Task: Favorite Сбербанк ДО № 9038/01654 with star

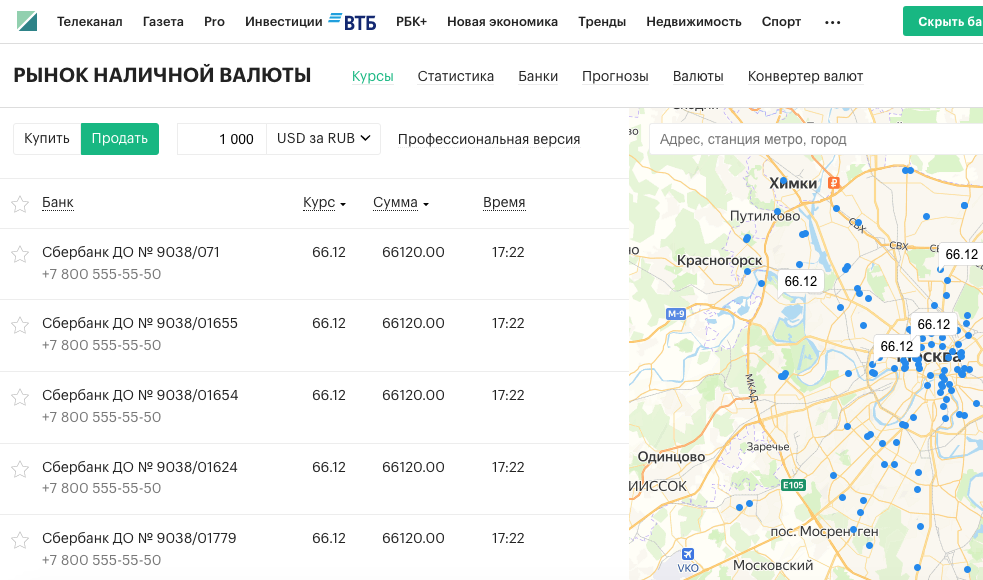Action: coord(20,397)
